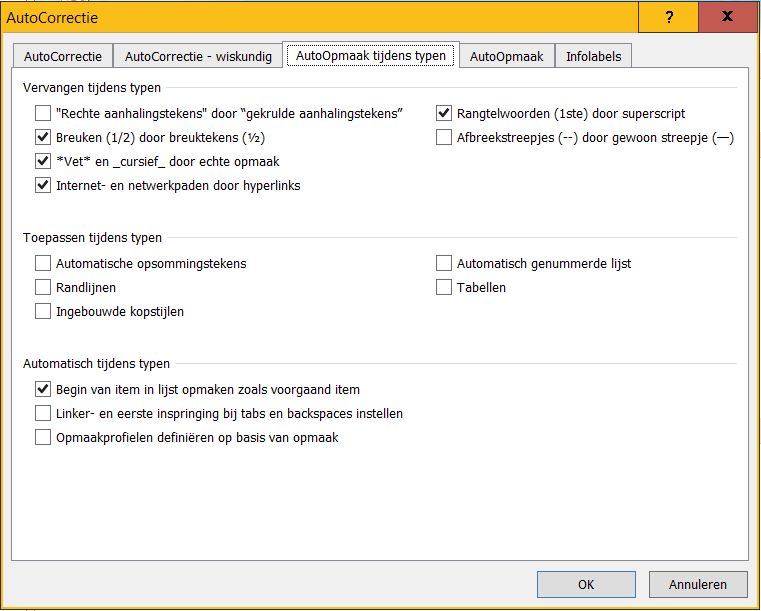The image size is (761, 611).
Task: Enable Ingebouwde kopstijlen checkbox
Action: (x=43, y=311)
